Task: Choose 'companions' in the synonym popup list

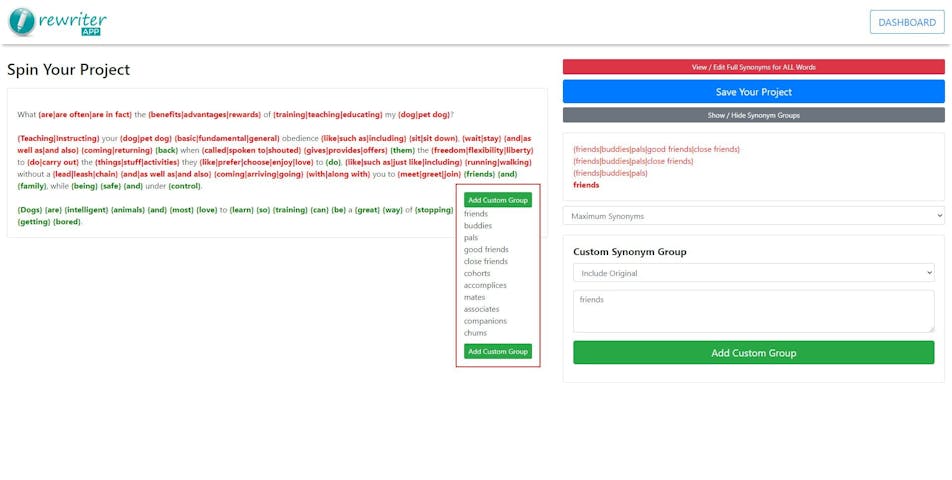Action: (x=485, y=321)
